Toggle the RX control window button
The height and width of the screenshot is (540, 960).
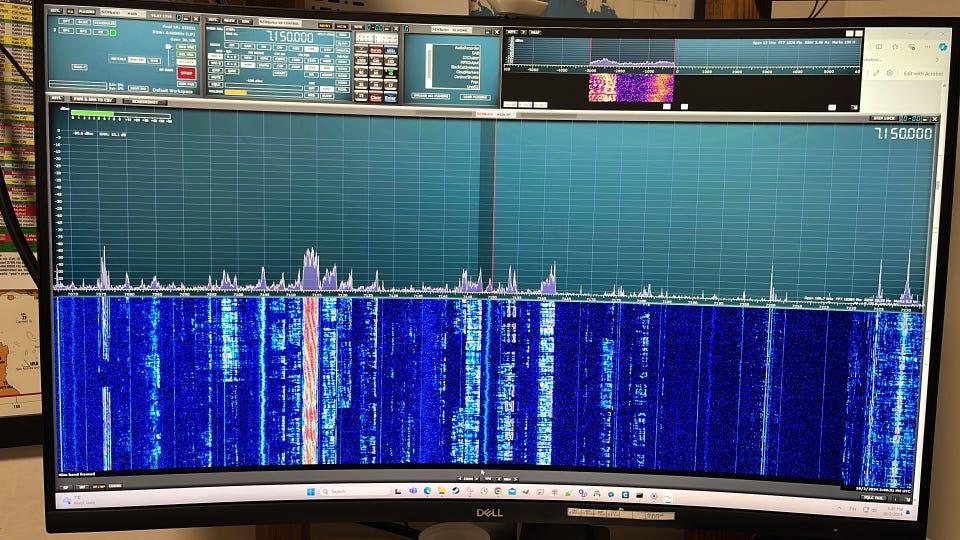pyautogui.click(x=100, y=32)
